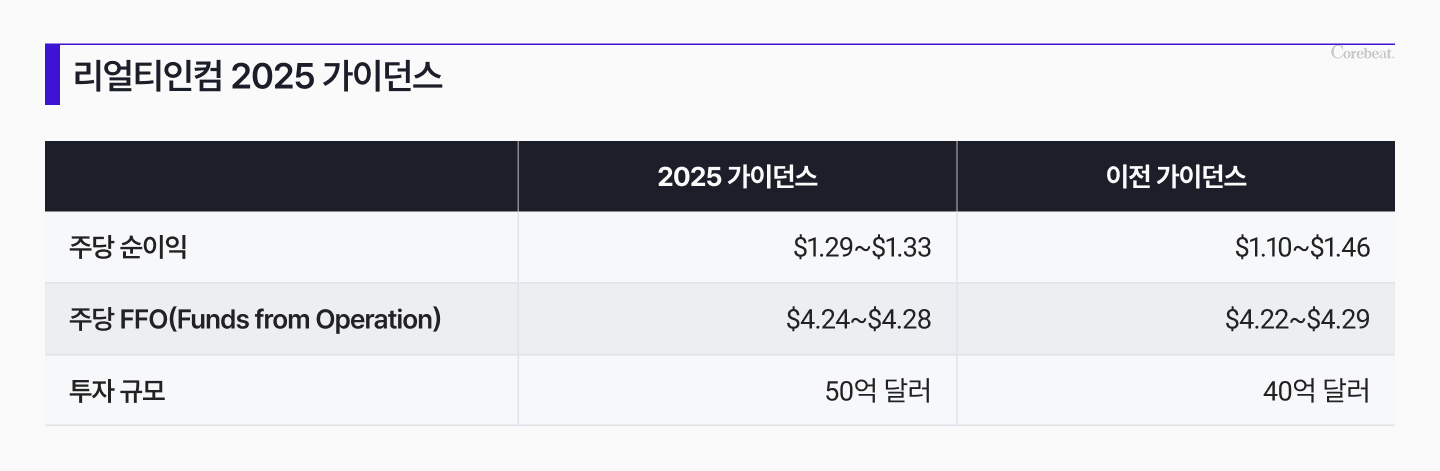Select the $4.24~$4.28 cell
Viewport: 1440px width, 471px height.
pyautogui.click(x=738, y=319)
